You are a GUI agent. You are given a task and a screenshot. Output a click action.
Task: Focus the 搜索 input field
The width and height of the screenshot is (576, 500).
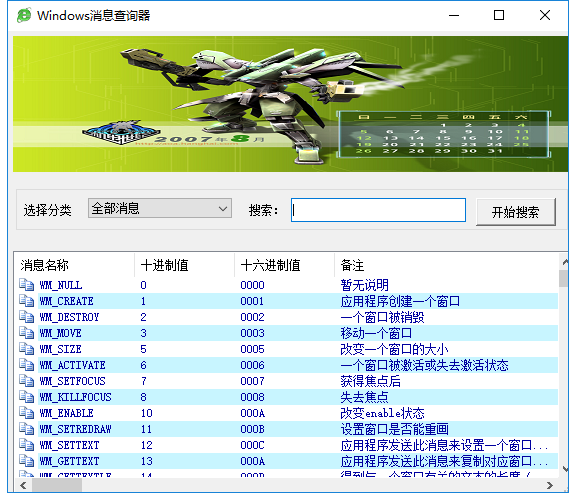tap(378, 210)
